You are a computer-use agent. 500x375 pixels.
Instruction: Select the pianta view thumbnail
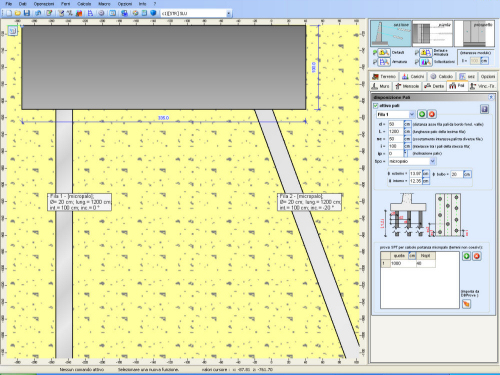tap(432, 34)
